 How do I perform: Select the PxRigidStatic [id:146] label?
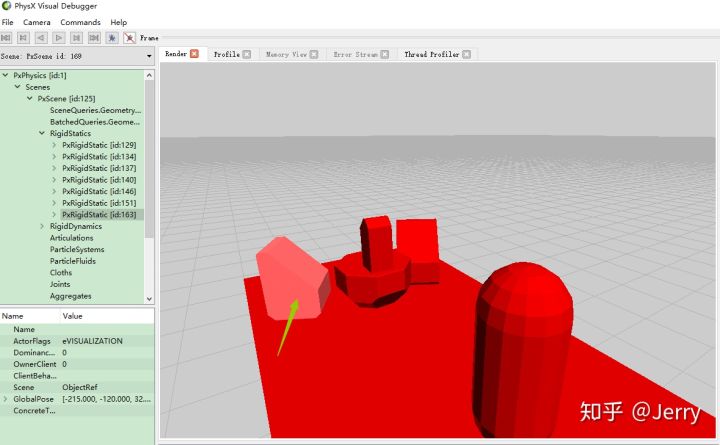(99, 191)
